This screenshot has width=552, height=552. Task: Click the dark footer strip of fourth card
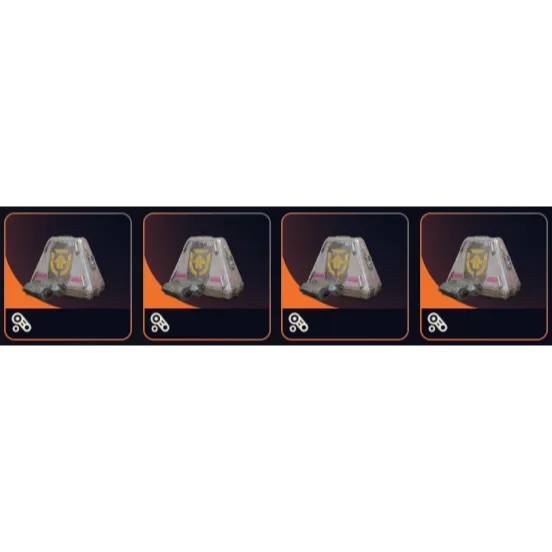pyautogui.click(x=484, y=324)
